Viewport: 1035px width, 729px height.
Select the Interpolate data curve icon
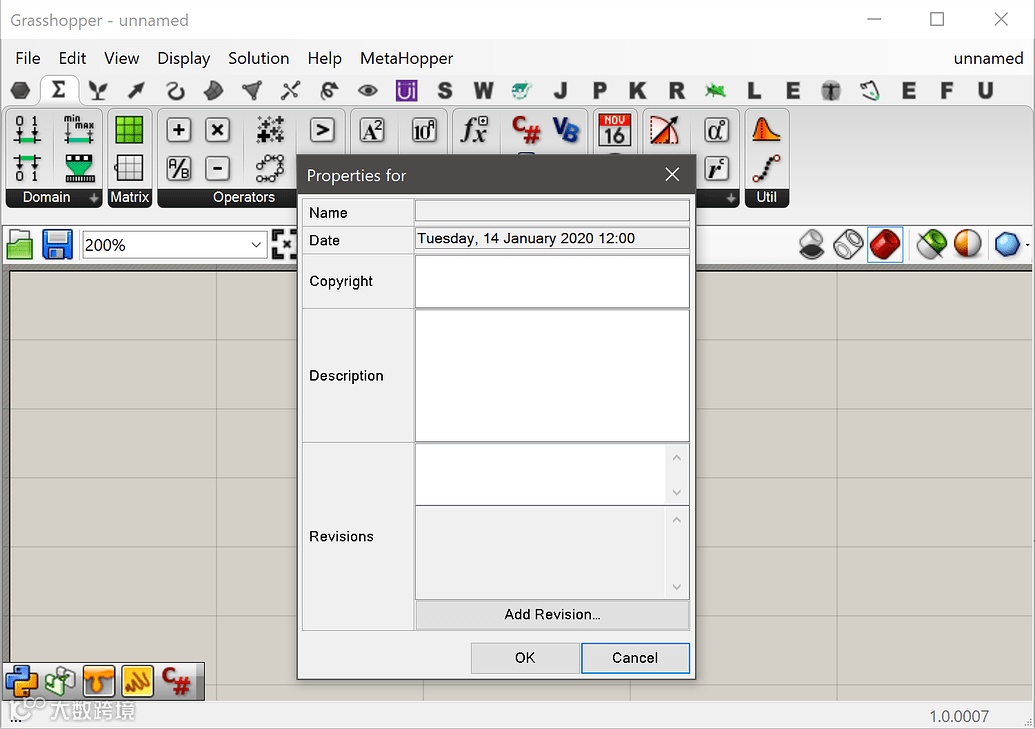(x=766, y=168)
